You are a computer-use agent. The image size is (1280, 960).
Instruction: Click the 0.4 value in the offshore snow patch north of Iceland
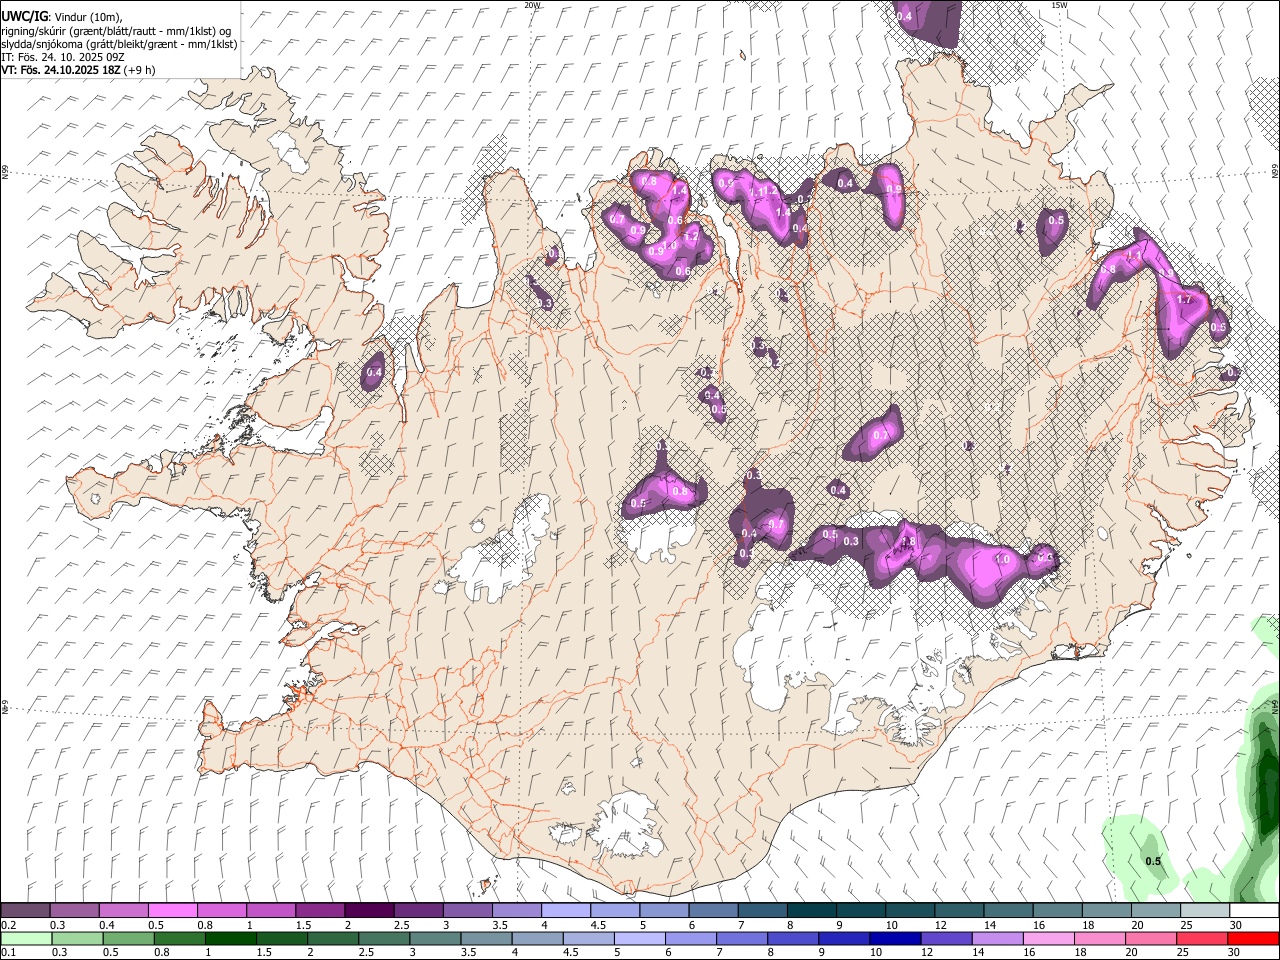[x=904, y=16]
